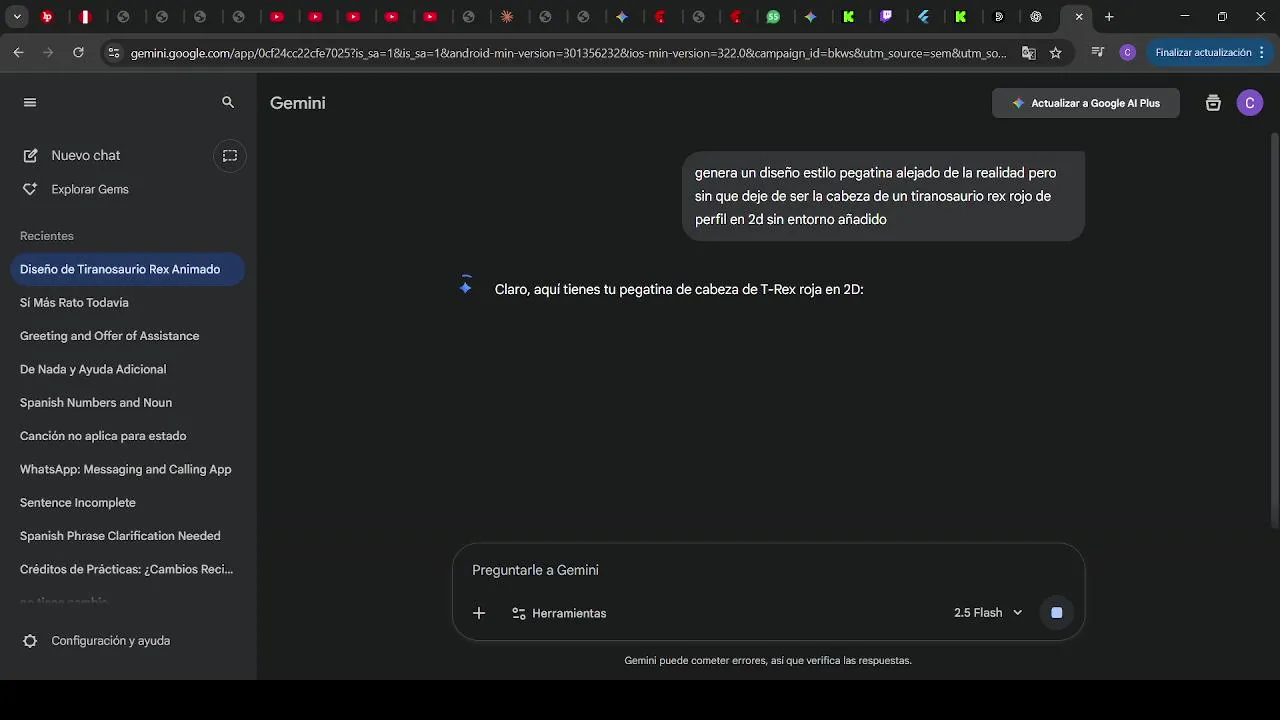The width and height of the screenshot is (1280, 720).
Task: Open the 'Sentence Incomplete' chat
Action: click(x=127, y=502)
